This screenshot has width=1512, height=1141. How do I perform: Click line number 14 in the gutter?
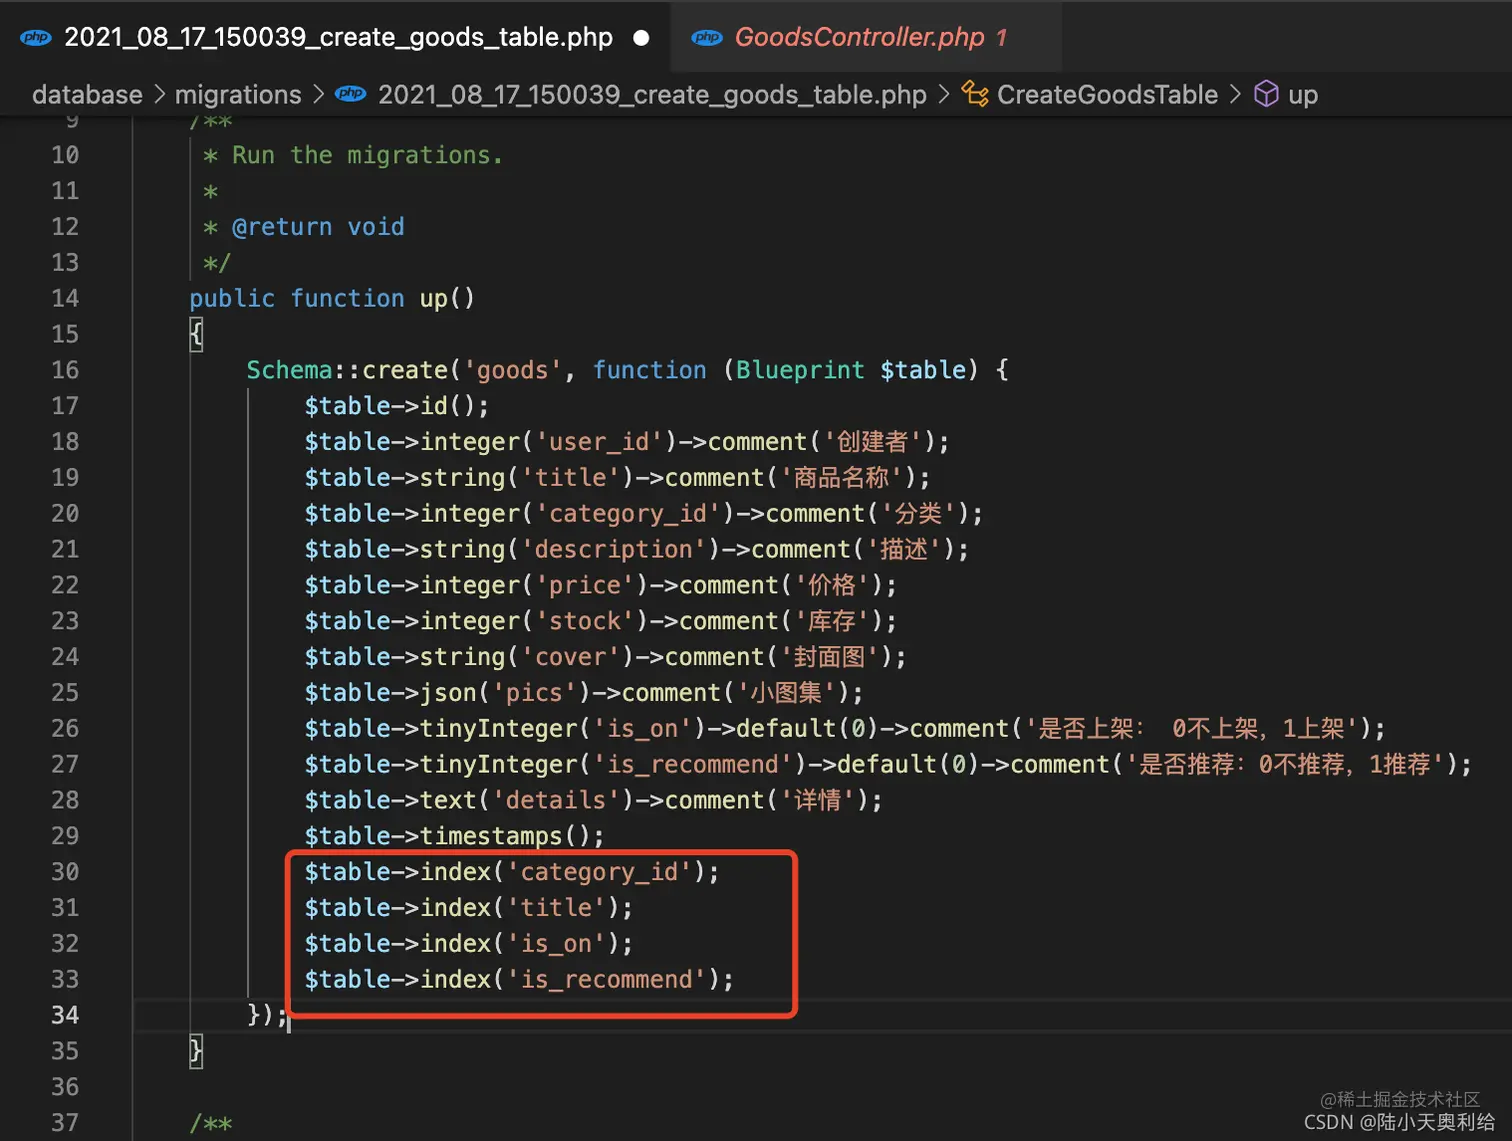click(x=65, y=298)
